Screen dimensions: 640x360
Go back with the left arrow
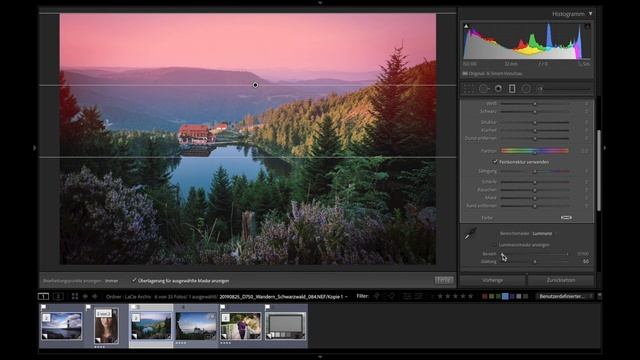pyautogui.click(x=85, y=296)
